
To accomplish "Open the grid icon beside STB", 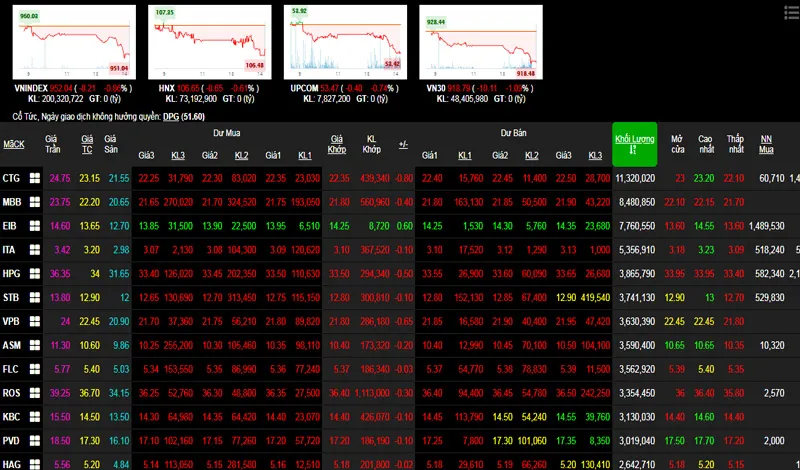I will coord(35,297).
